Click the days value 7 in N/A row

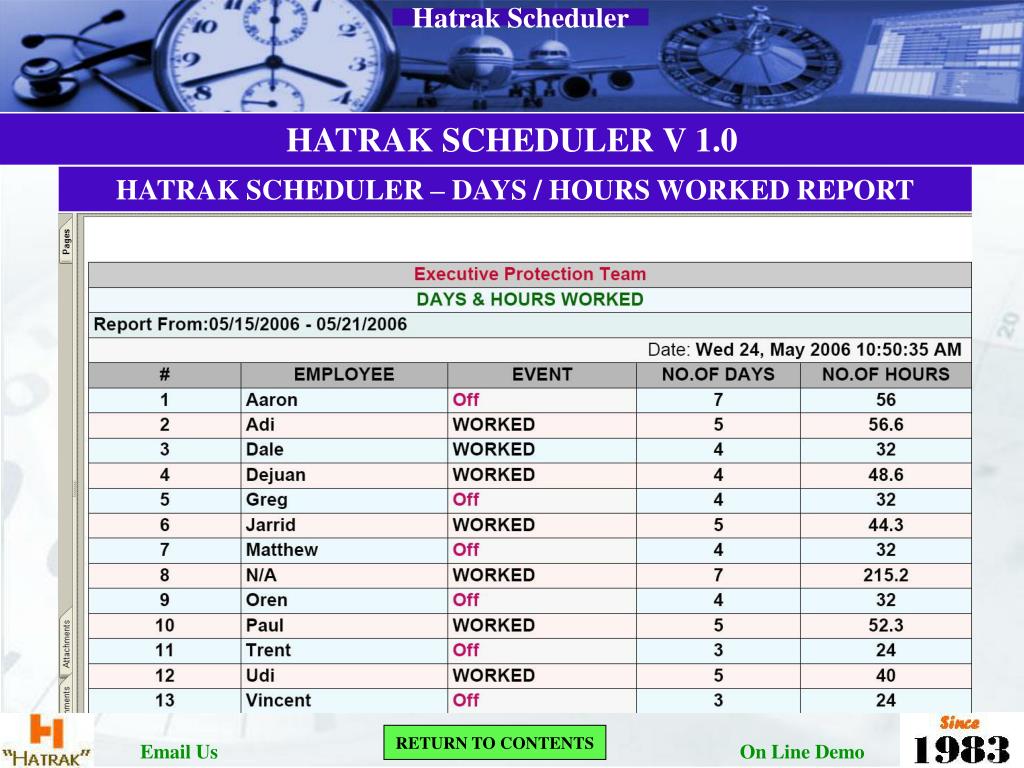pyautogui.click(x=718, y=575)
